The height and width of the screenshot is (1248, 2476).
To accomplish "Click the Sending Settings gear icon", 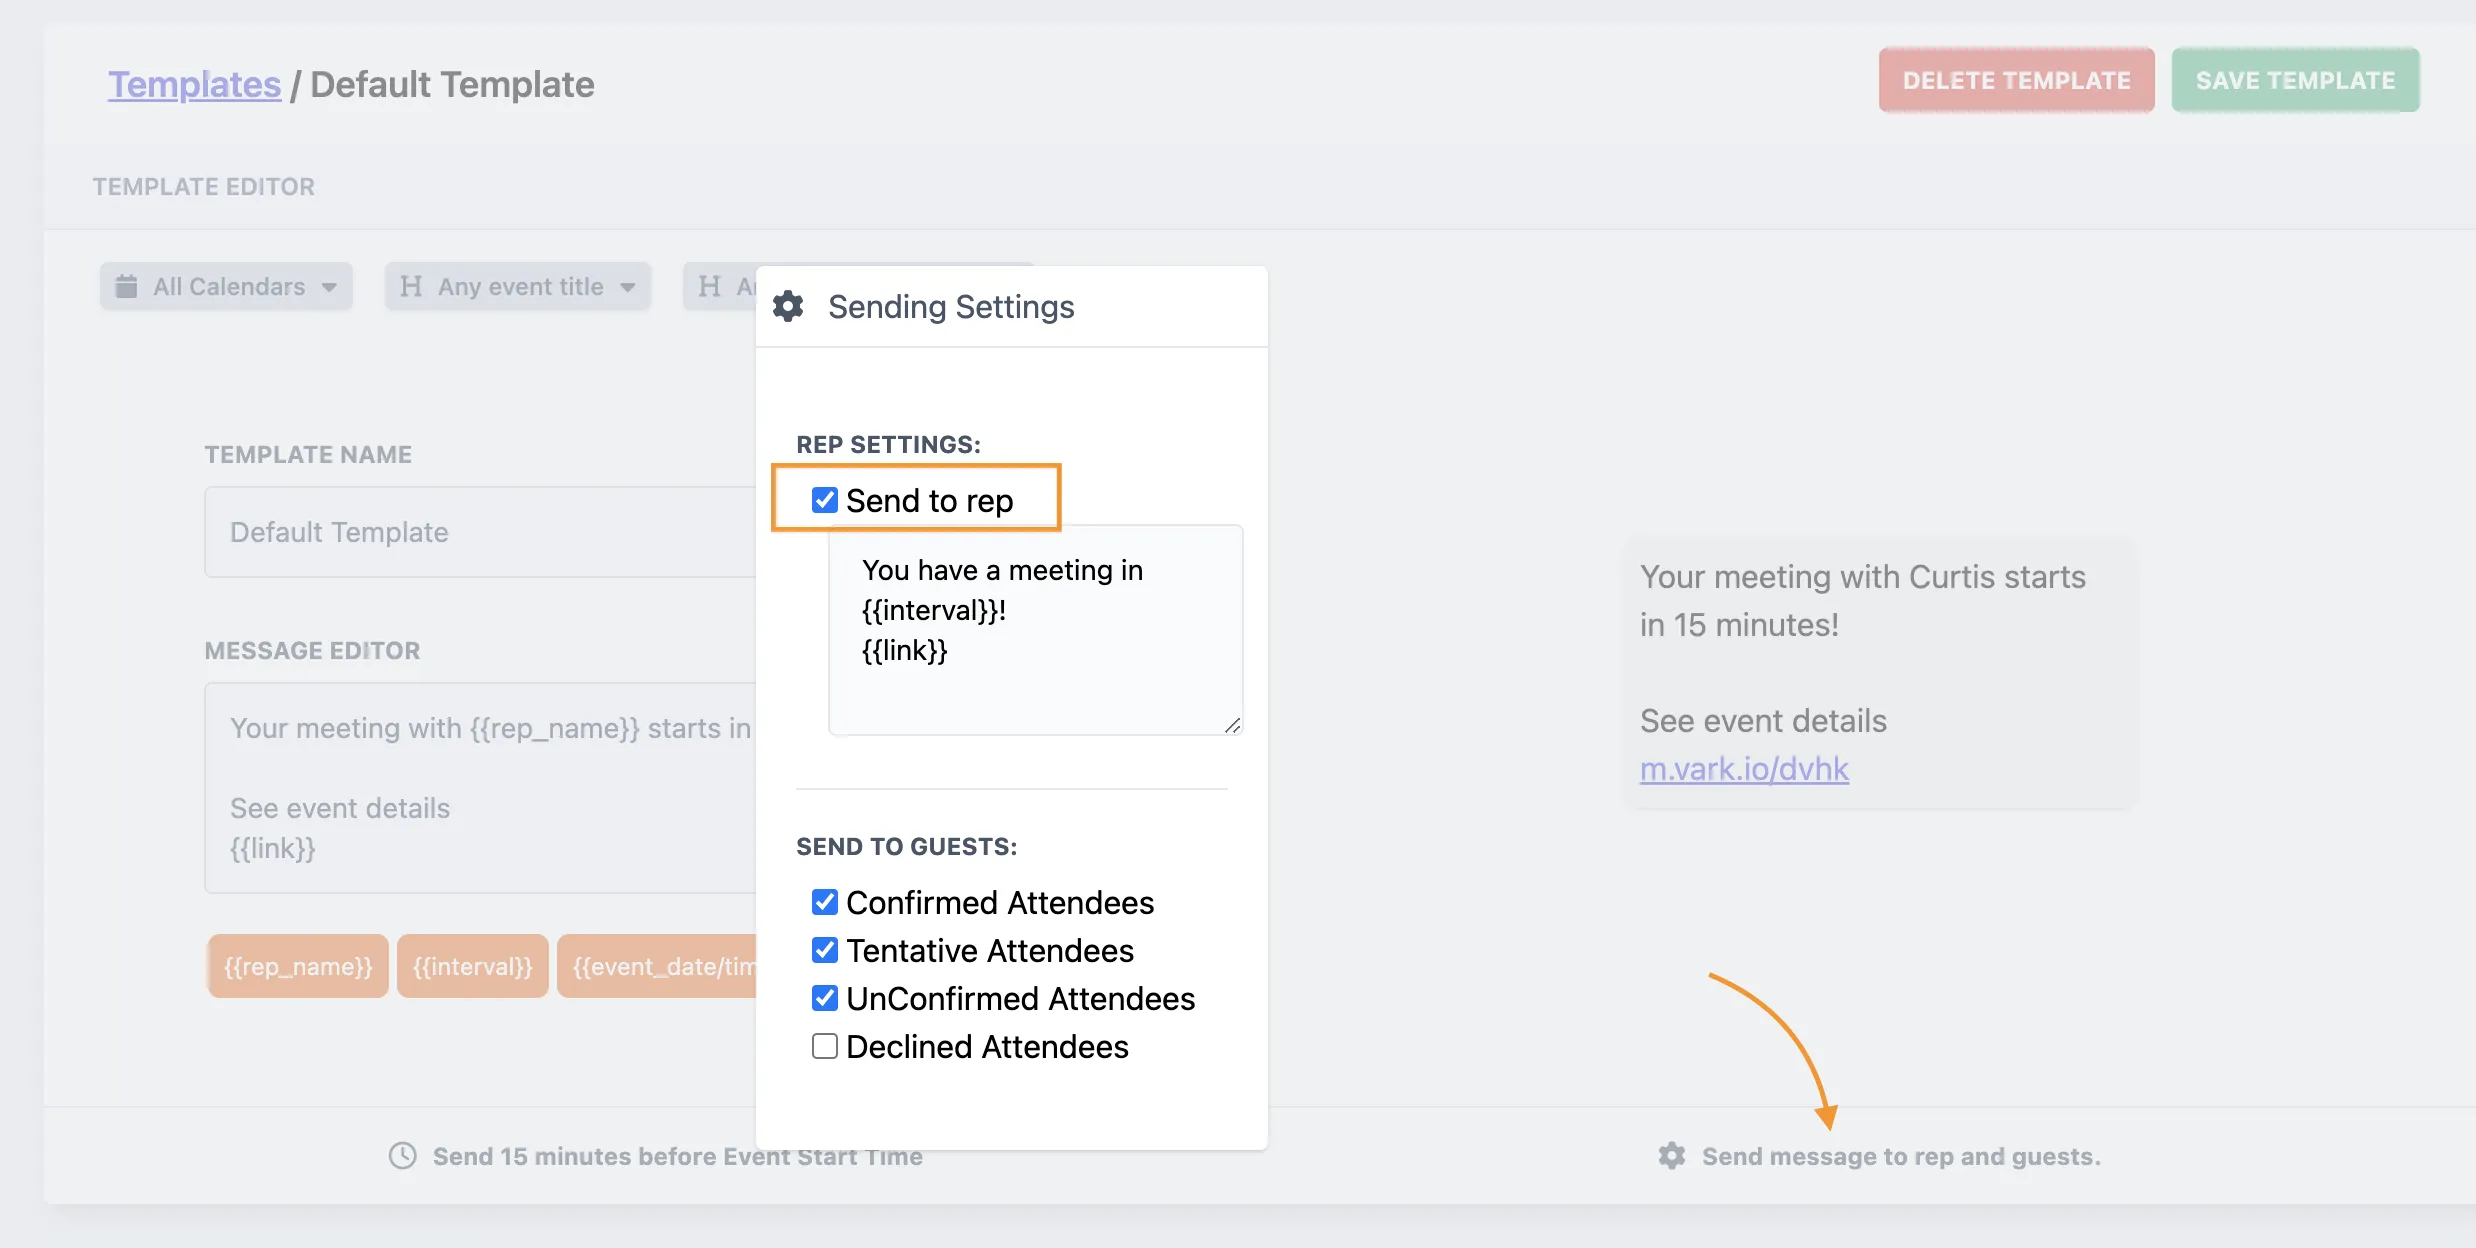I will click(788, 306).
